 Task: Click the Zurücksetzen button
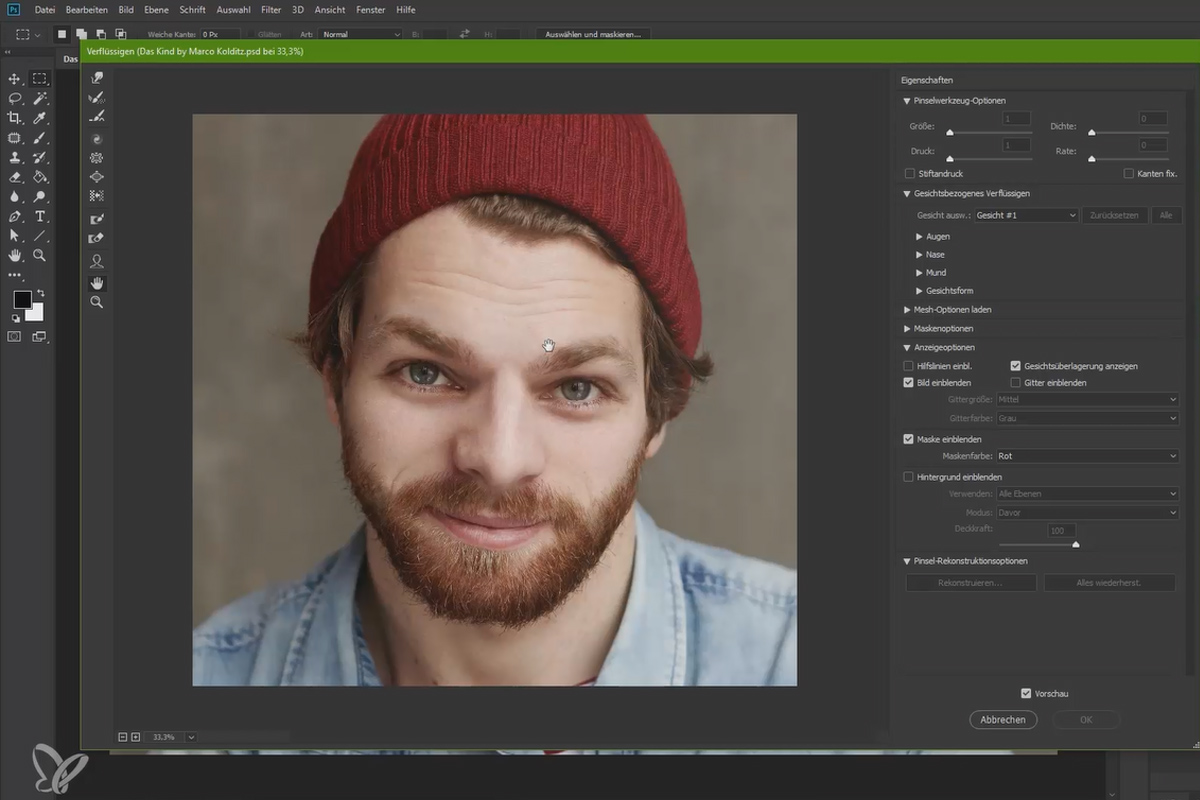1115,215
